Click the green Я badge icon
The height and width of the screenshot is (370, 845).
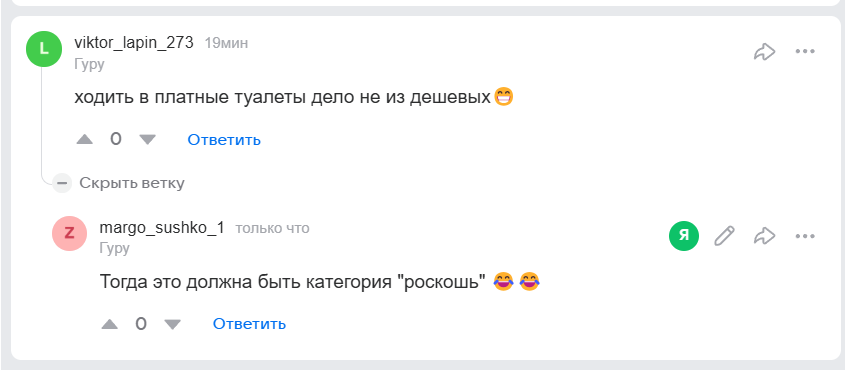pos(684,236)
